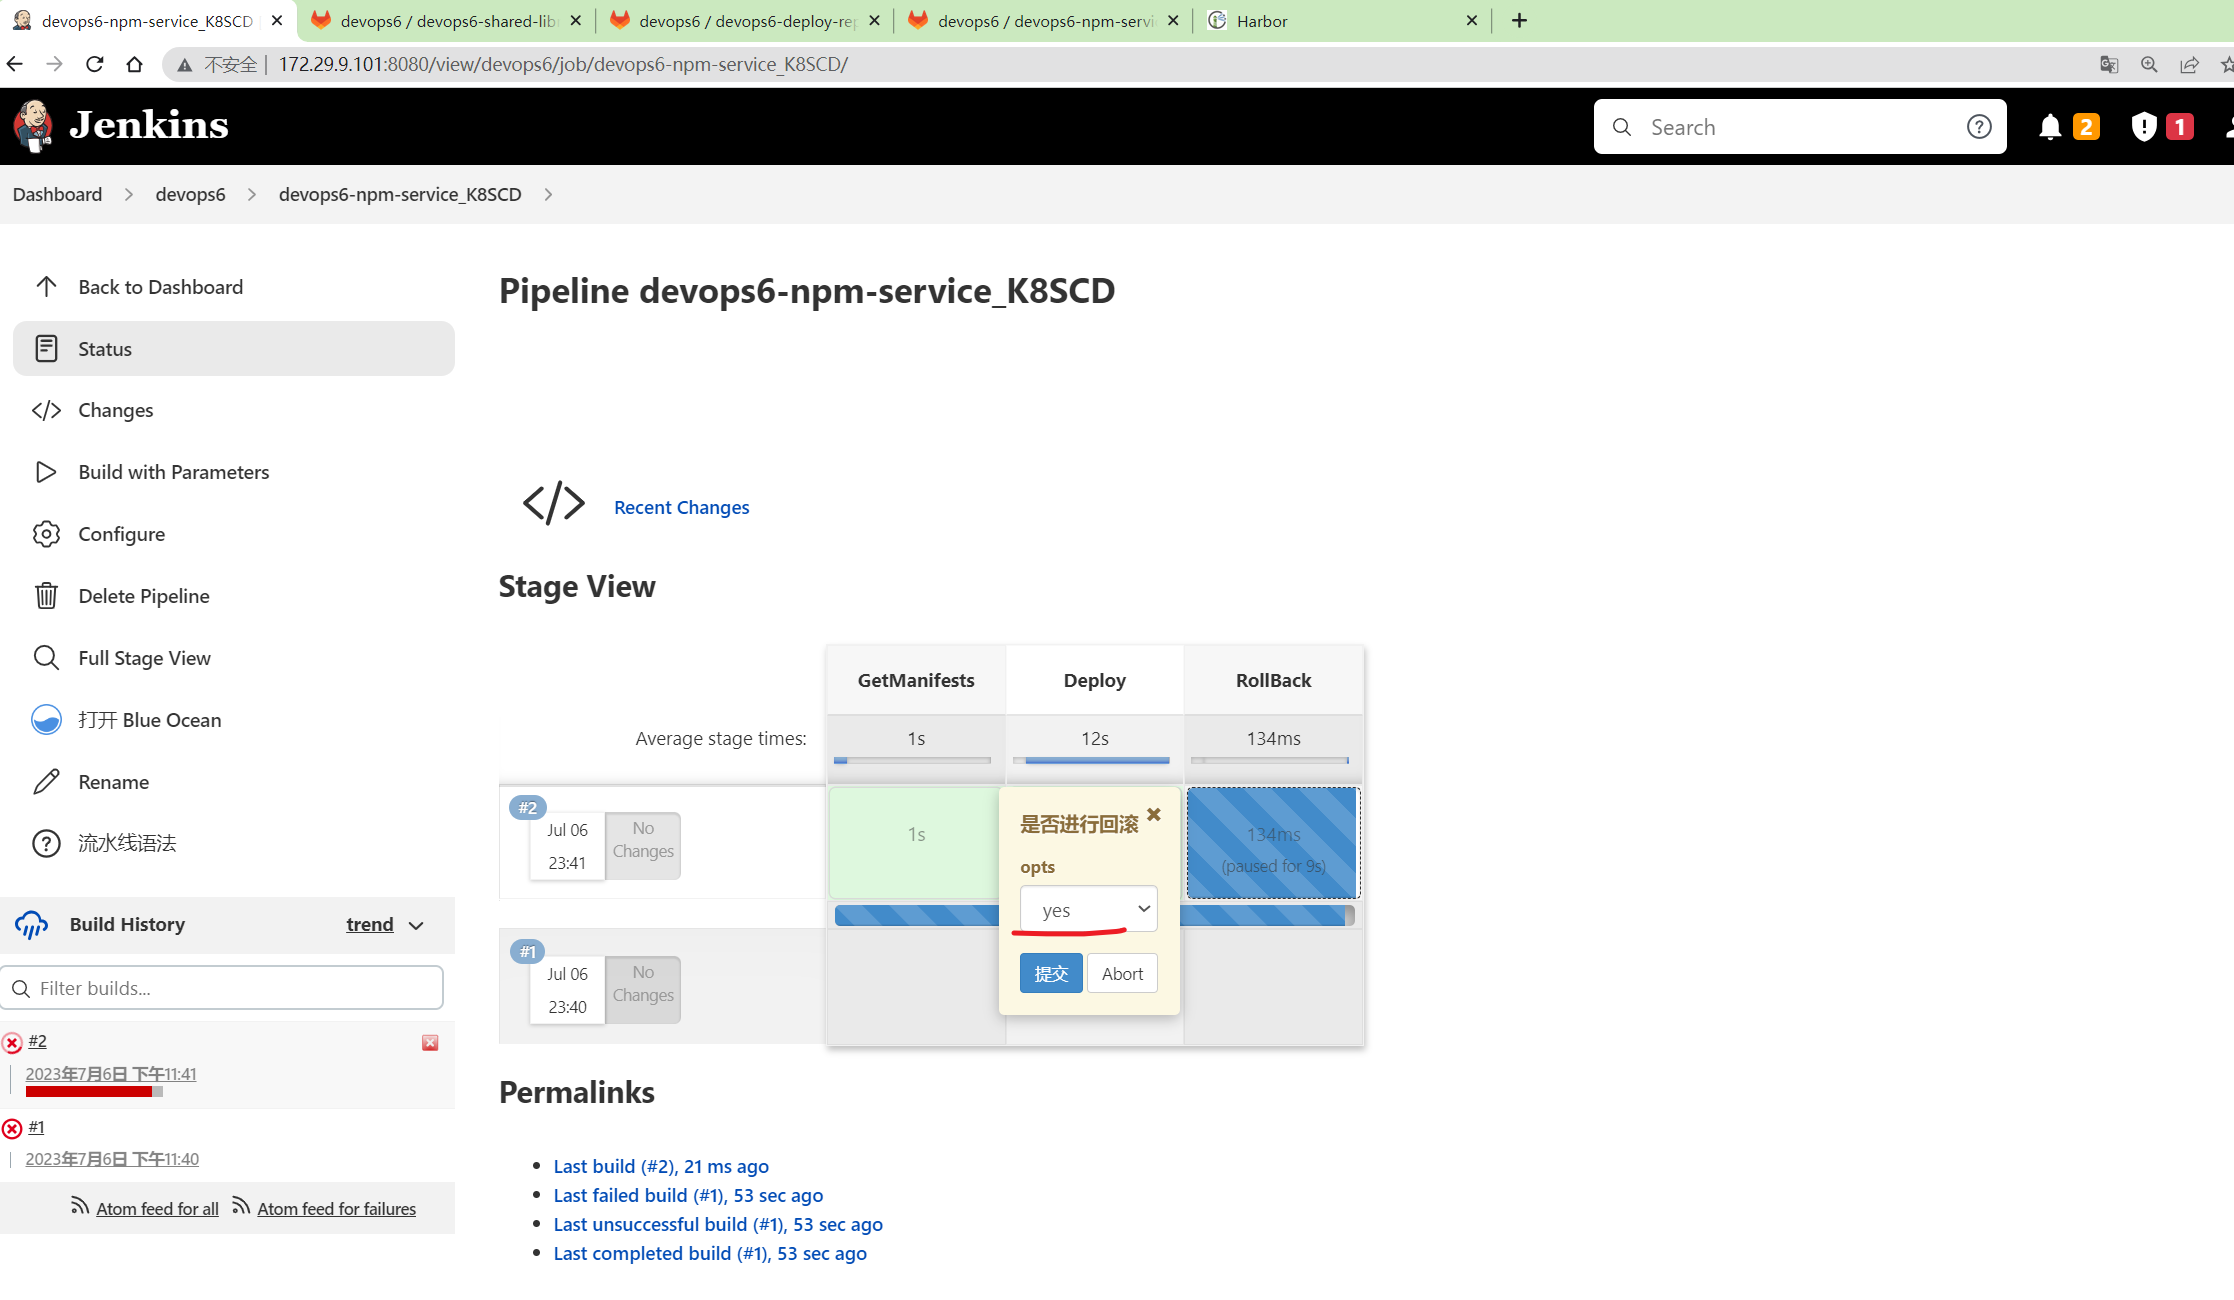
Task: Open the notifications bell icon
Action: click(2050, 127)
